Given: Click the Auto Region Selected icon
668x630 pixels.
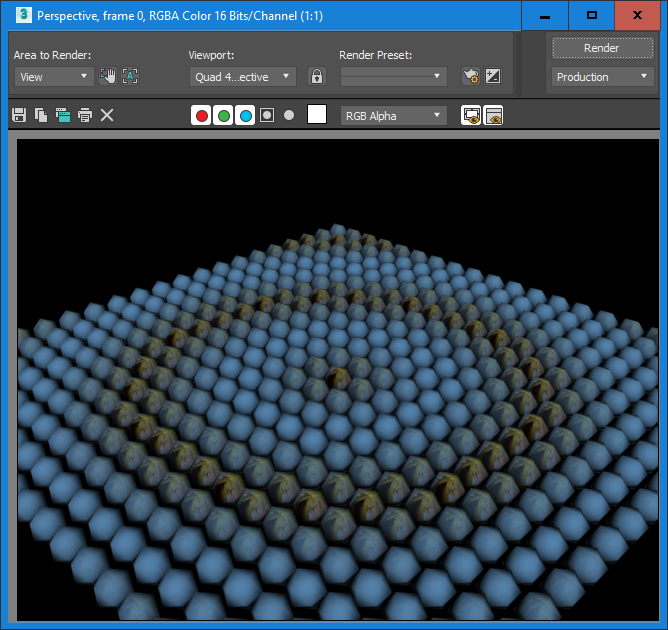Looking at the screenshot, I should click(x=130, y=76).
